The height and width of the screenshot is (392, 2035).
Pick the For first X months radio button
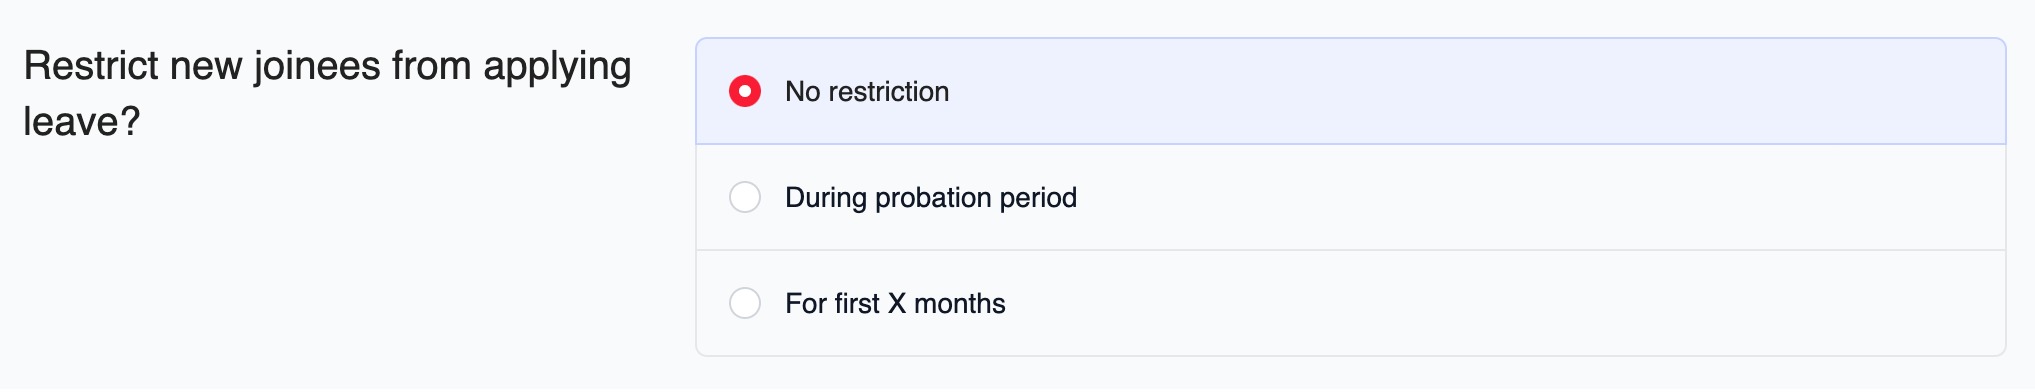pyautogui.click(x=745, y=303)
